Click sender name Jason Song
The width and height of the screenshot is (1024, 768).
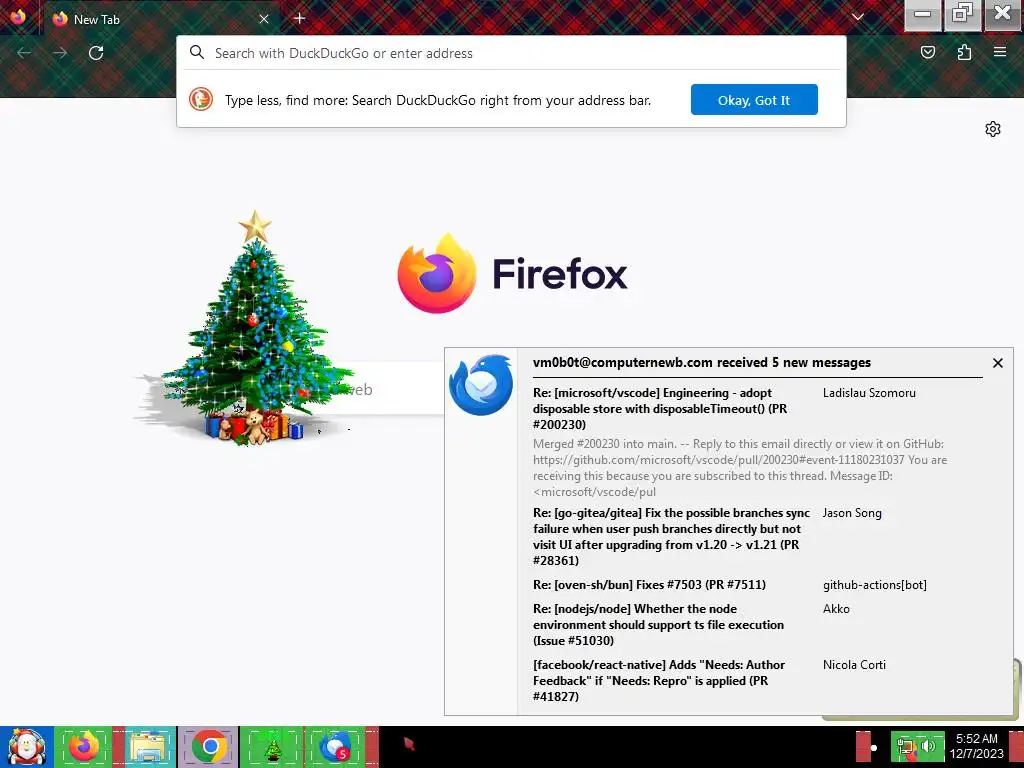pyautogui.click(x=852, y=513)
